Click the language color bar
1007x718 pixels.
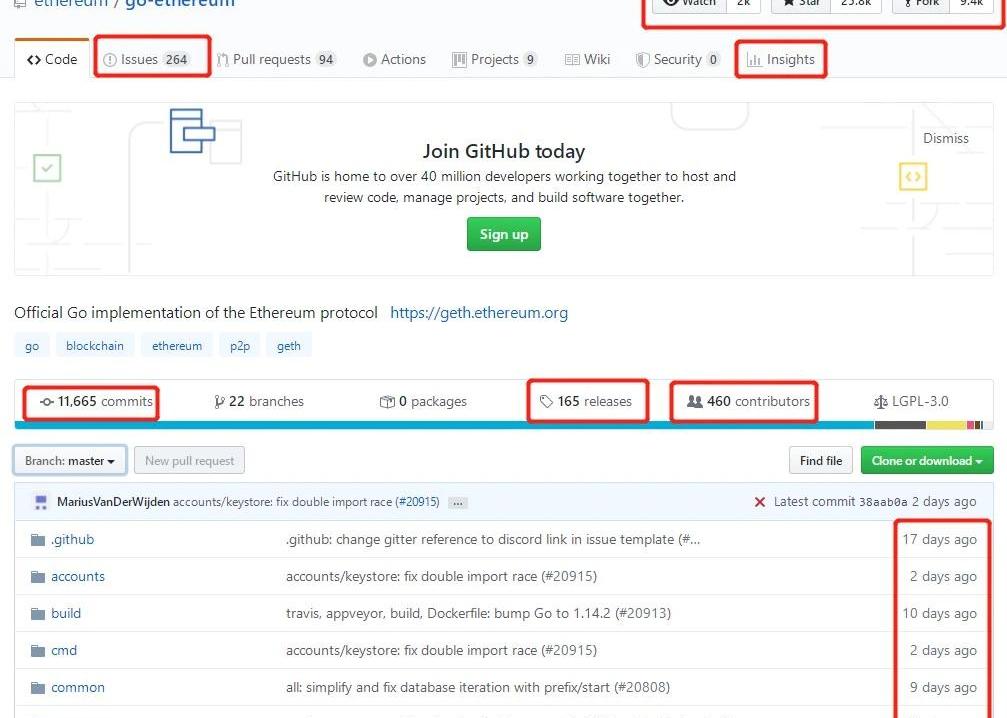coord(500,425)
